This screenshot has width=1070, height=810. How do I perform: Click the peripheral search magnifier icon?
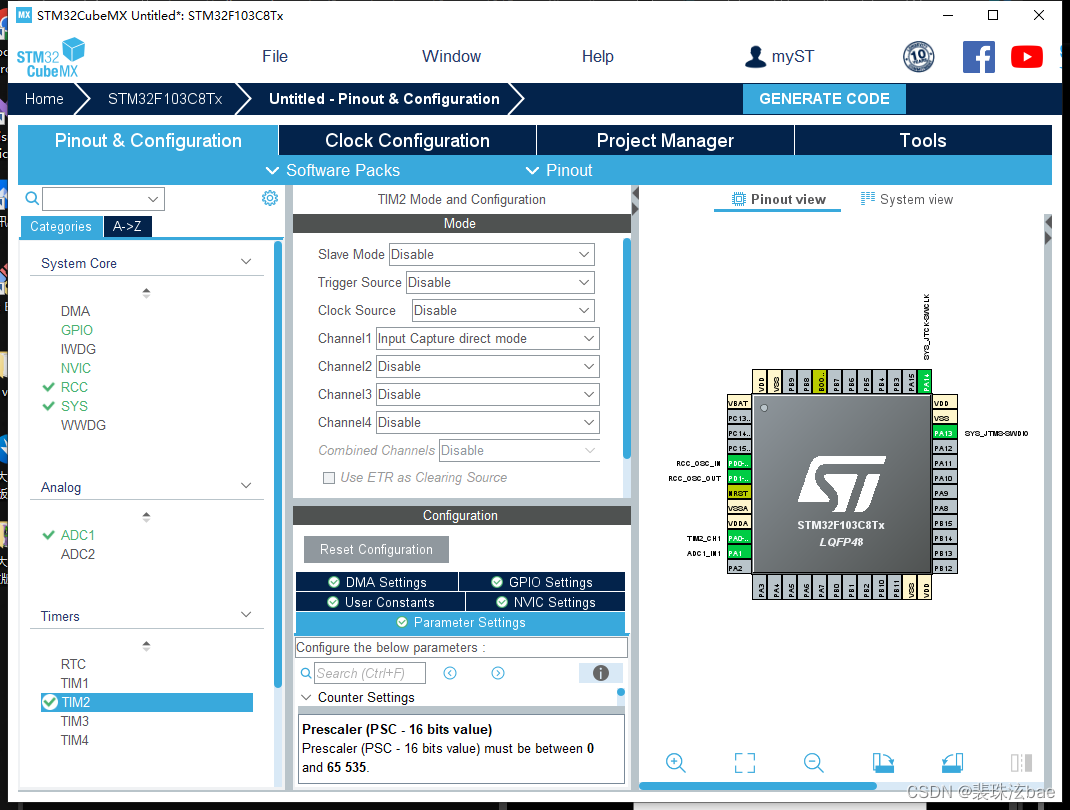click(x=31, y=199)
